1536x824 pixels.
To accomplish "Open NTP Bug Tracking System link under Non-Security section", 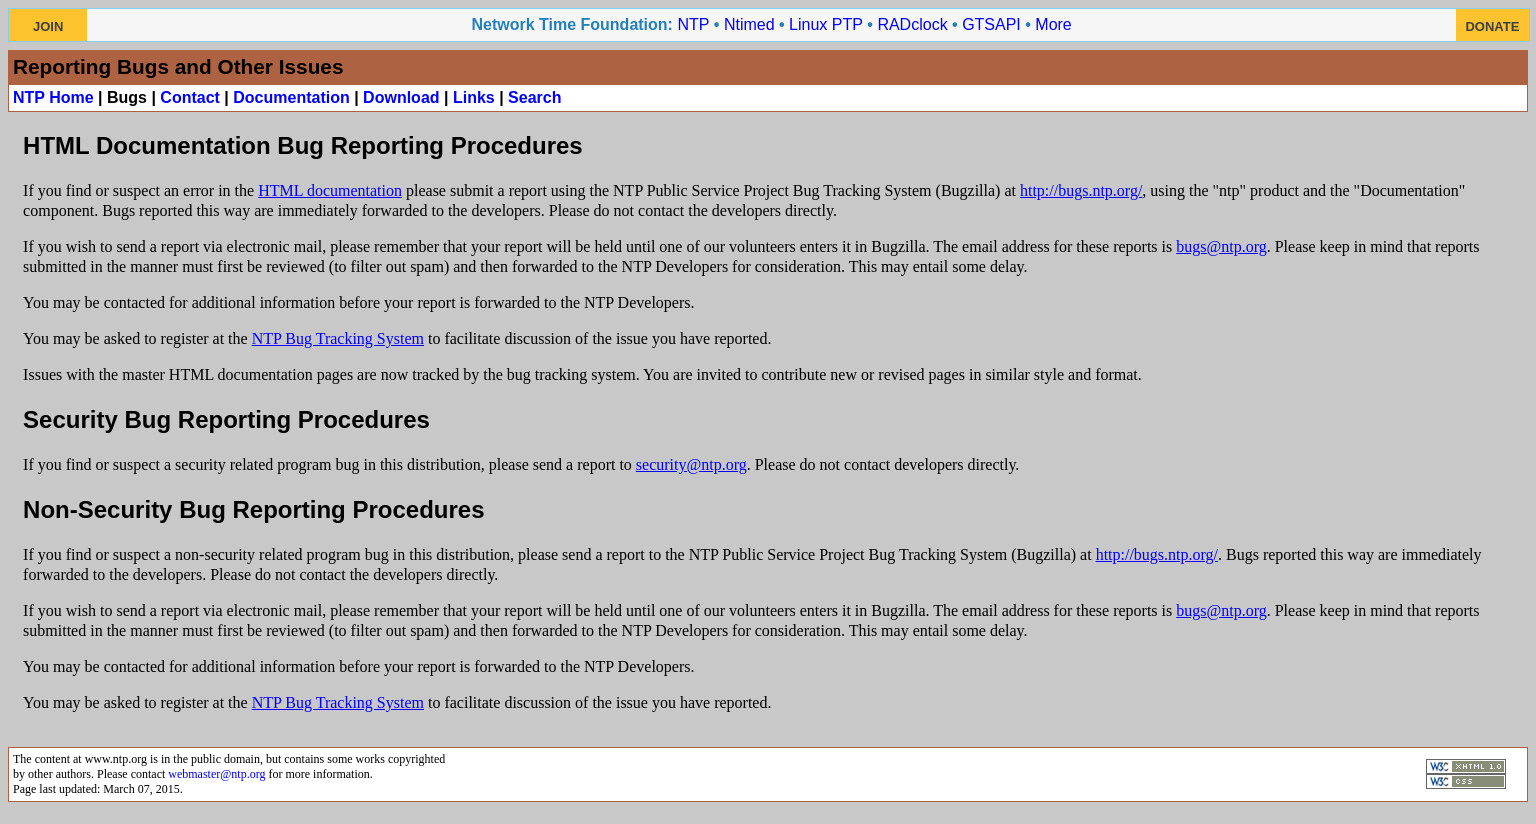I will [x=338, y=703].
